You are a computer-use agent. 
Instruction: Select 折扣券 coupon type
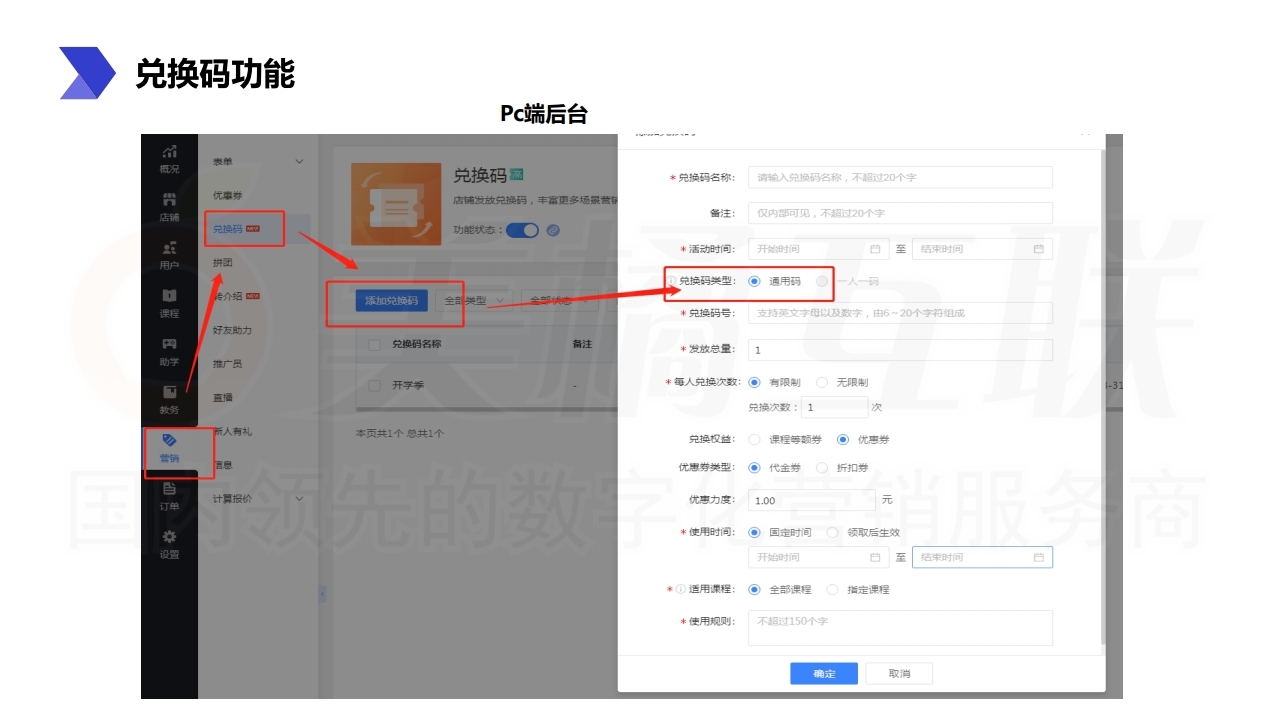[x=822, y=467]
